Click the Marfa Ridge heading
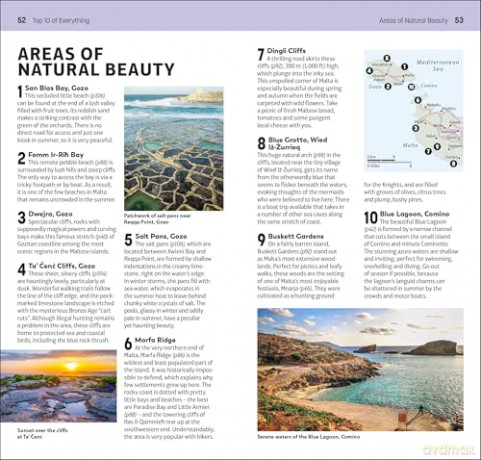 tap(155, 340)
